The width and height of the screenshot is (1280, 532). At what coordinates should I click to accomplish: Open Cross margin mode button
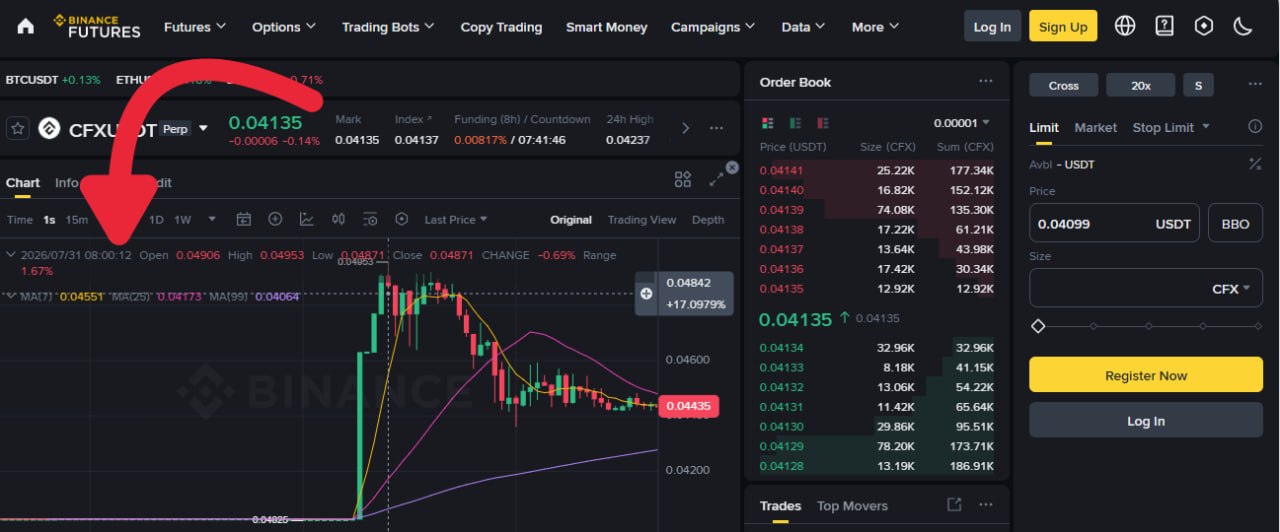pyautogui.click(x=1064, y=85)
